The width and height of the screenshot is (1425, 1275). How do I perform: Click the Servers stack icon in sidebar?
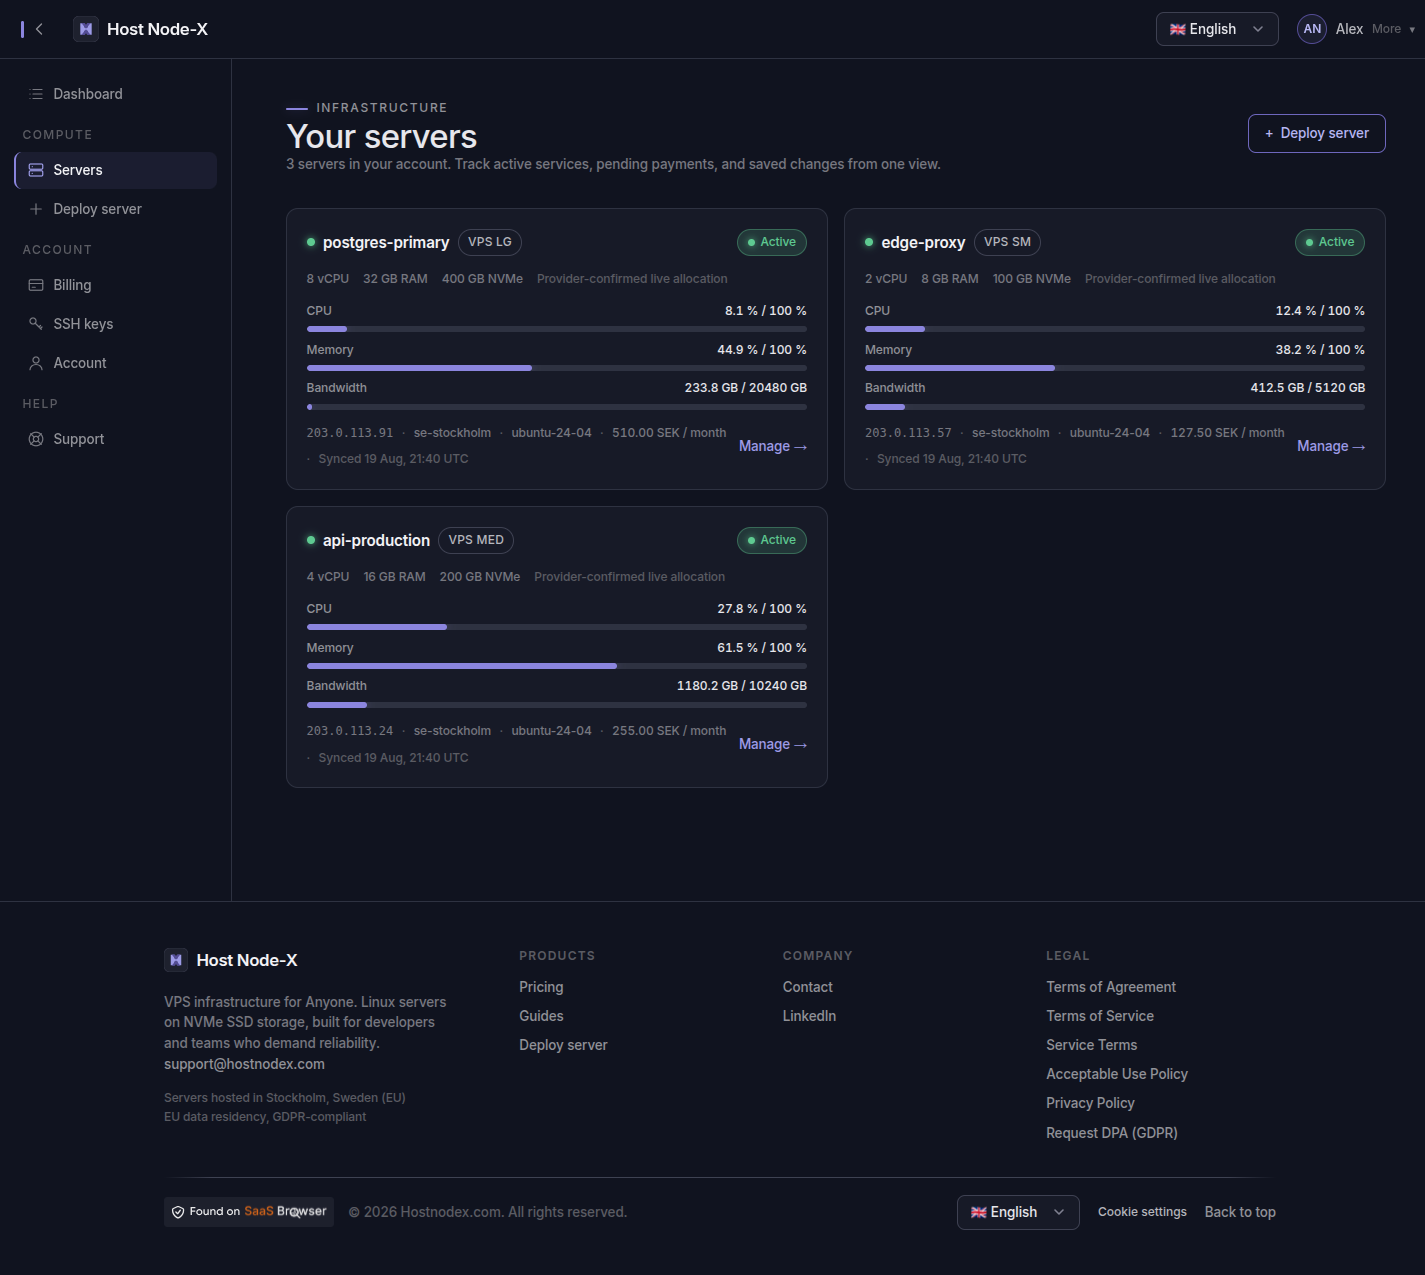(x=36, y=170)
